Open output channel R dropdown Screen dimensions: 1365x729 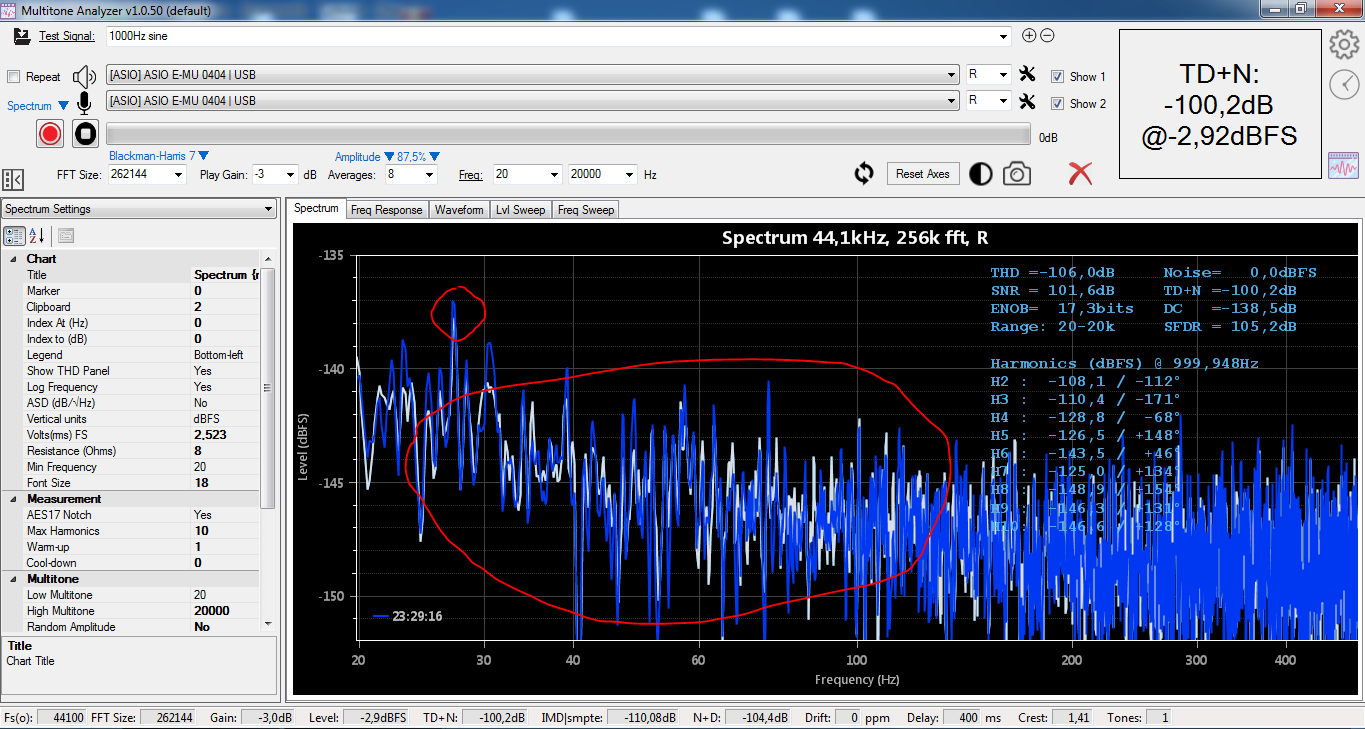(x=1002, y=75)
